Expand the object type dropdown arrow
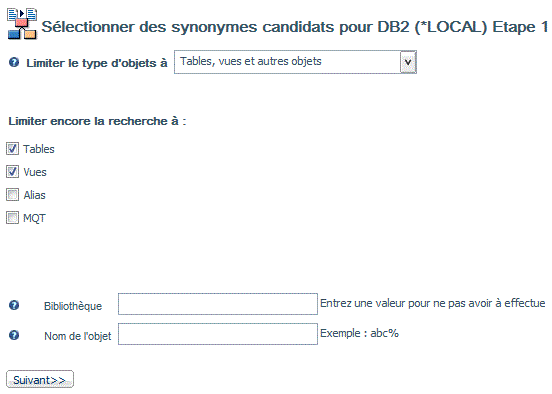The width and height of the screenshot is (552, 394). coord(408,62)
